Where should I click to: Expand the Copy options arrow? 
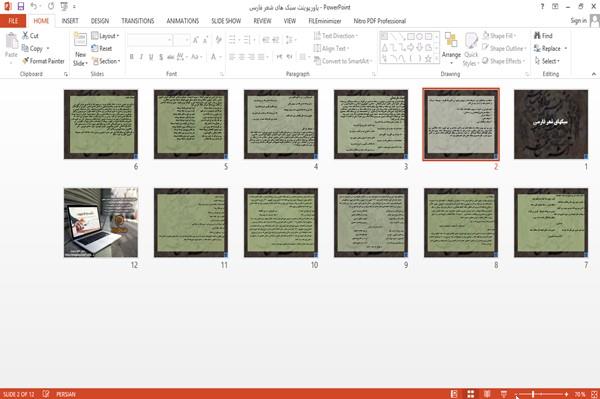48,49
